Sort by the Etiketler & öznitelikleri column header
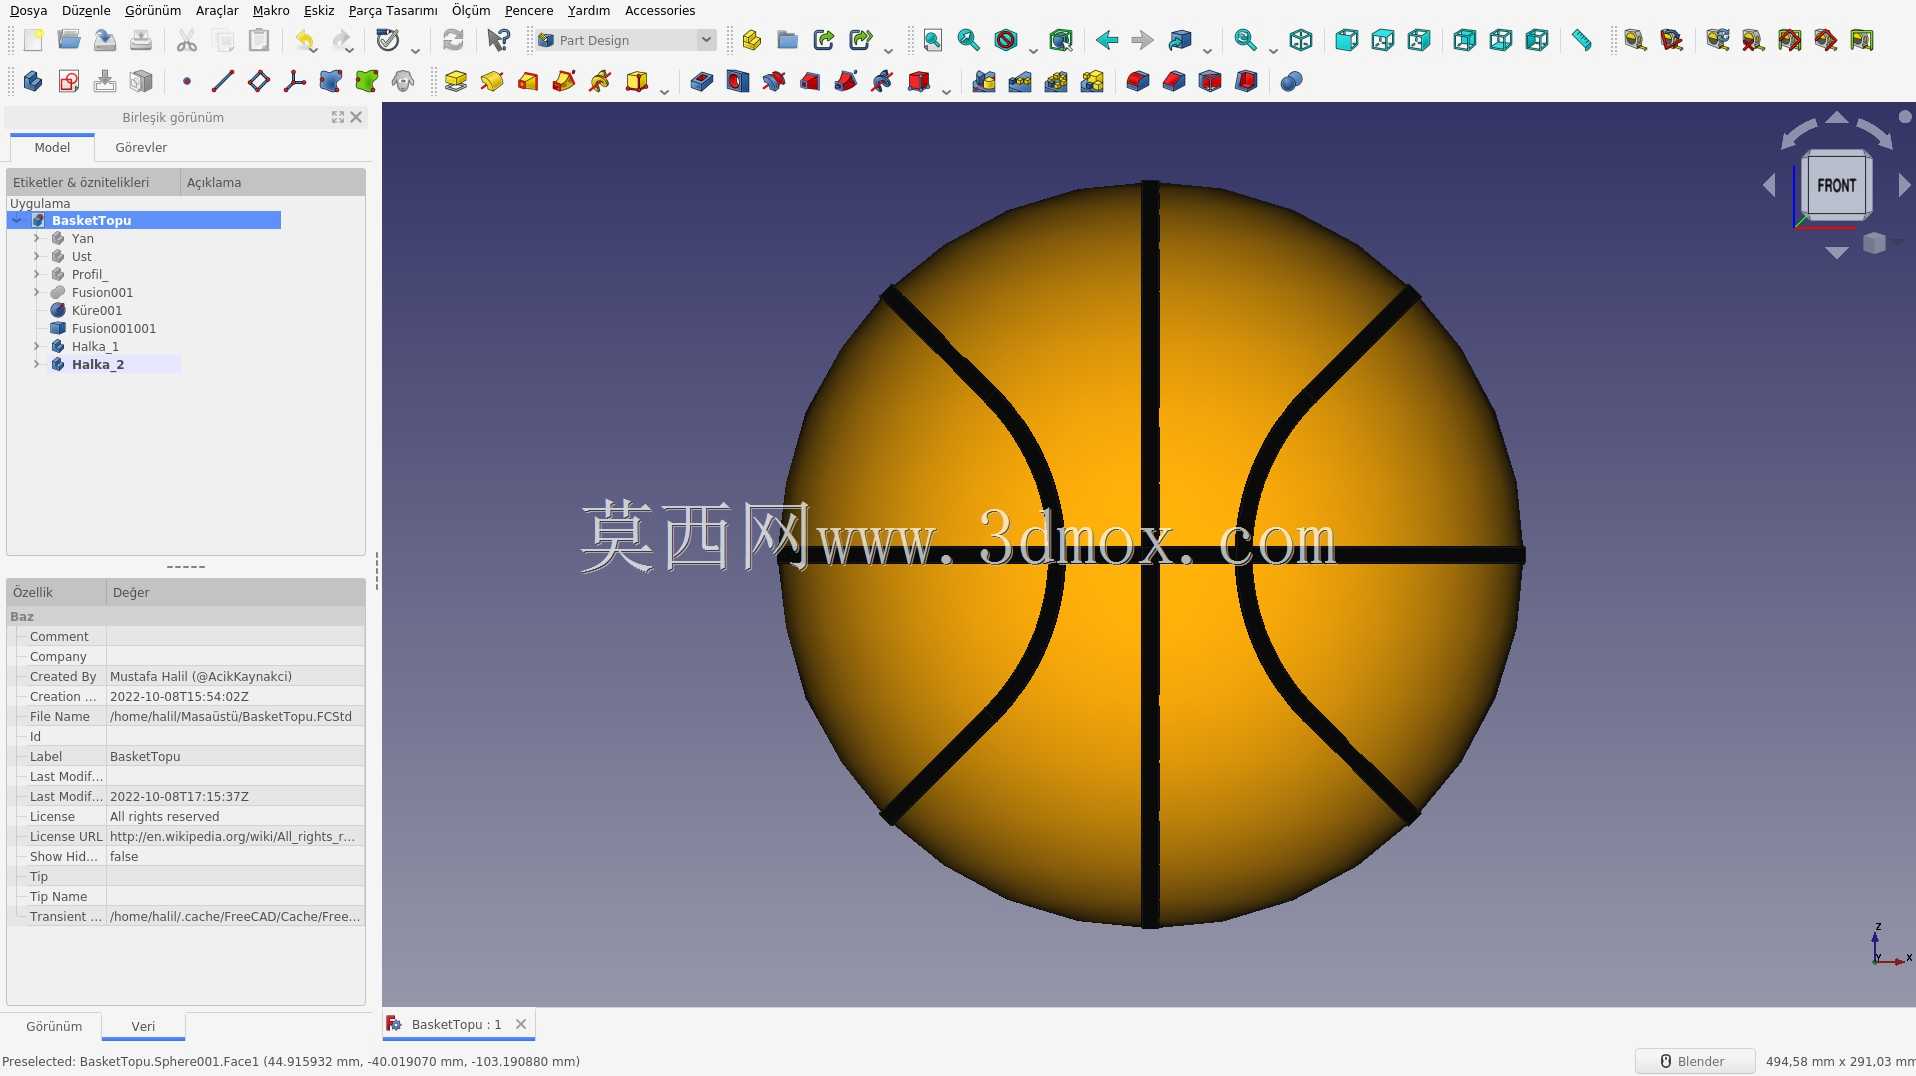 (x=94, y=182)
